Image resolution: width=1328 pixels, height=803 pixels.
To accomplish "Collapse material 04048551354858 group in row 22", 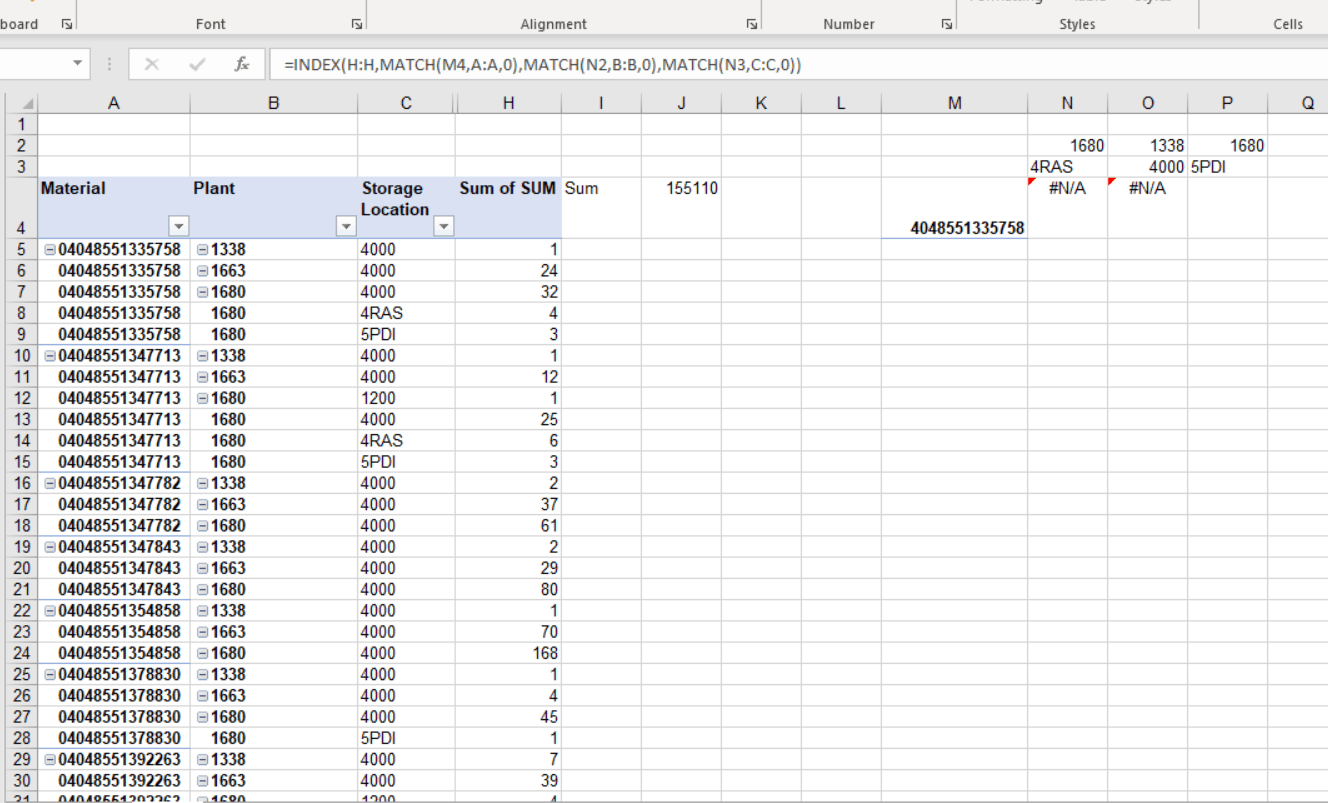I will pyautogui.click(x=50, y=611).
